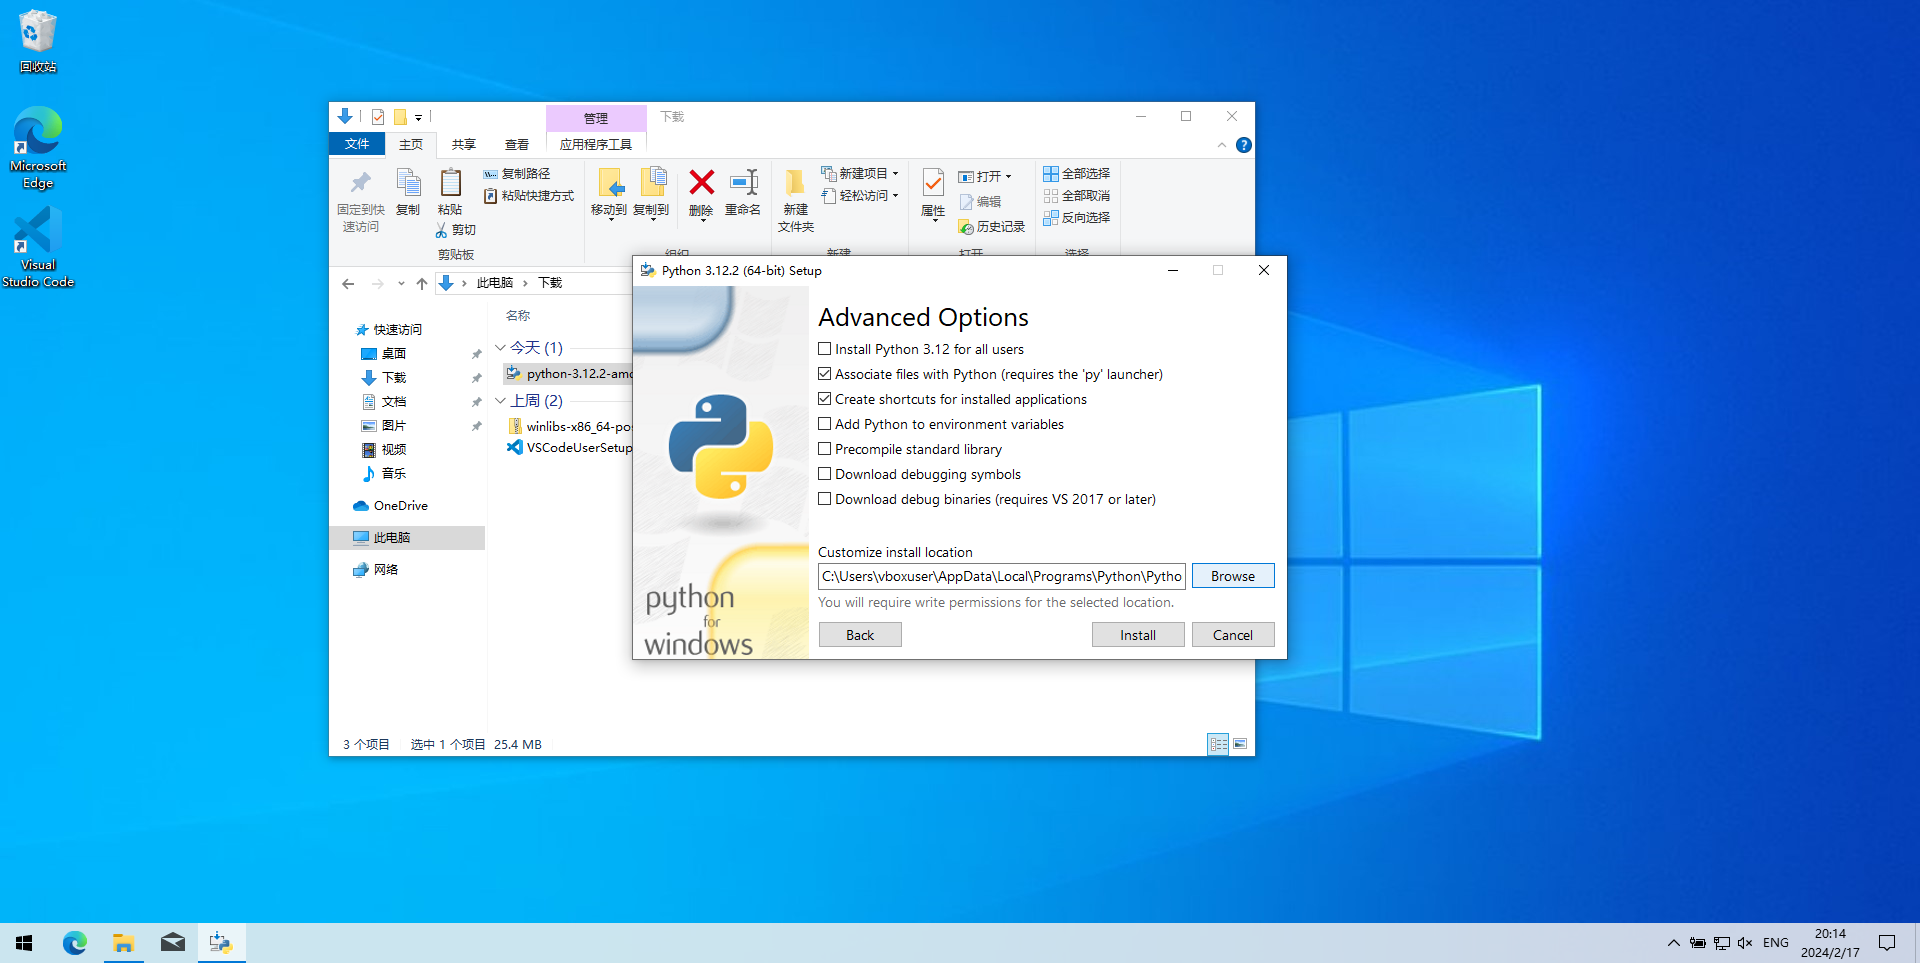Image resolution: width=1920 pixels, height=963 pixels.
Task: Uncheck Associate files with Python
Action: tap(825, 374)
